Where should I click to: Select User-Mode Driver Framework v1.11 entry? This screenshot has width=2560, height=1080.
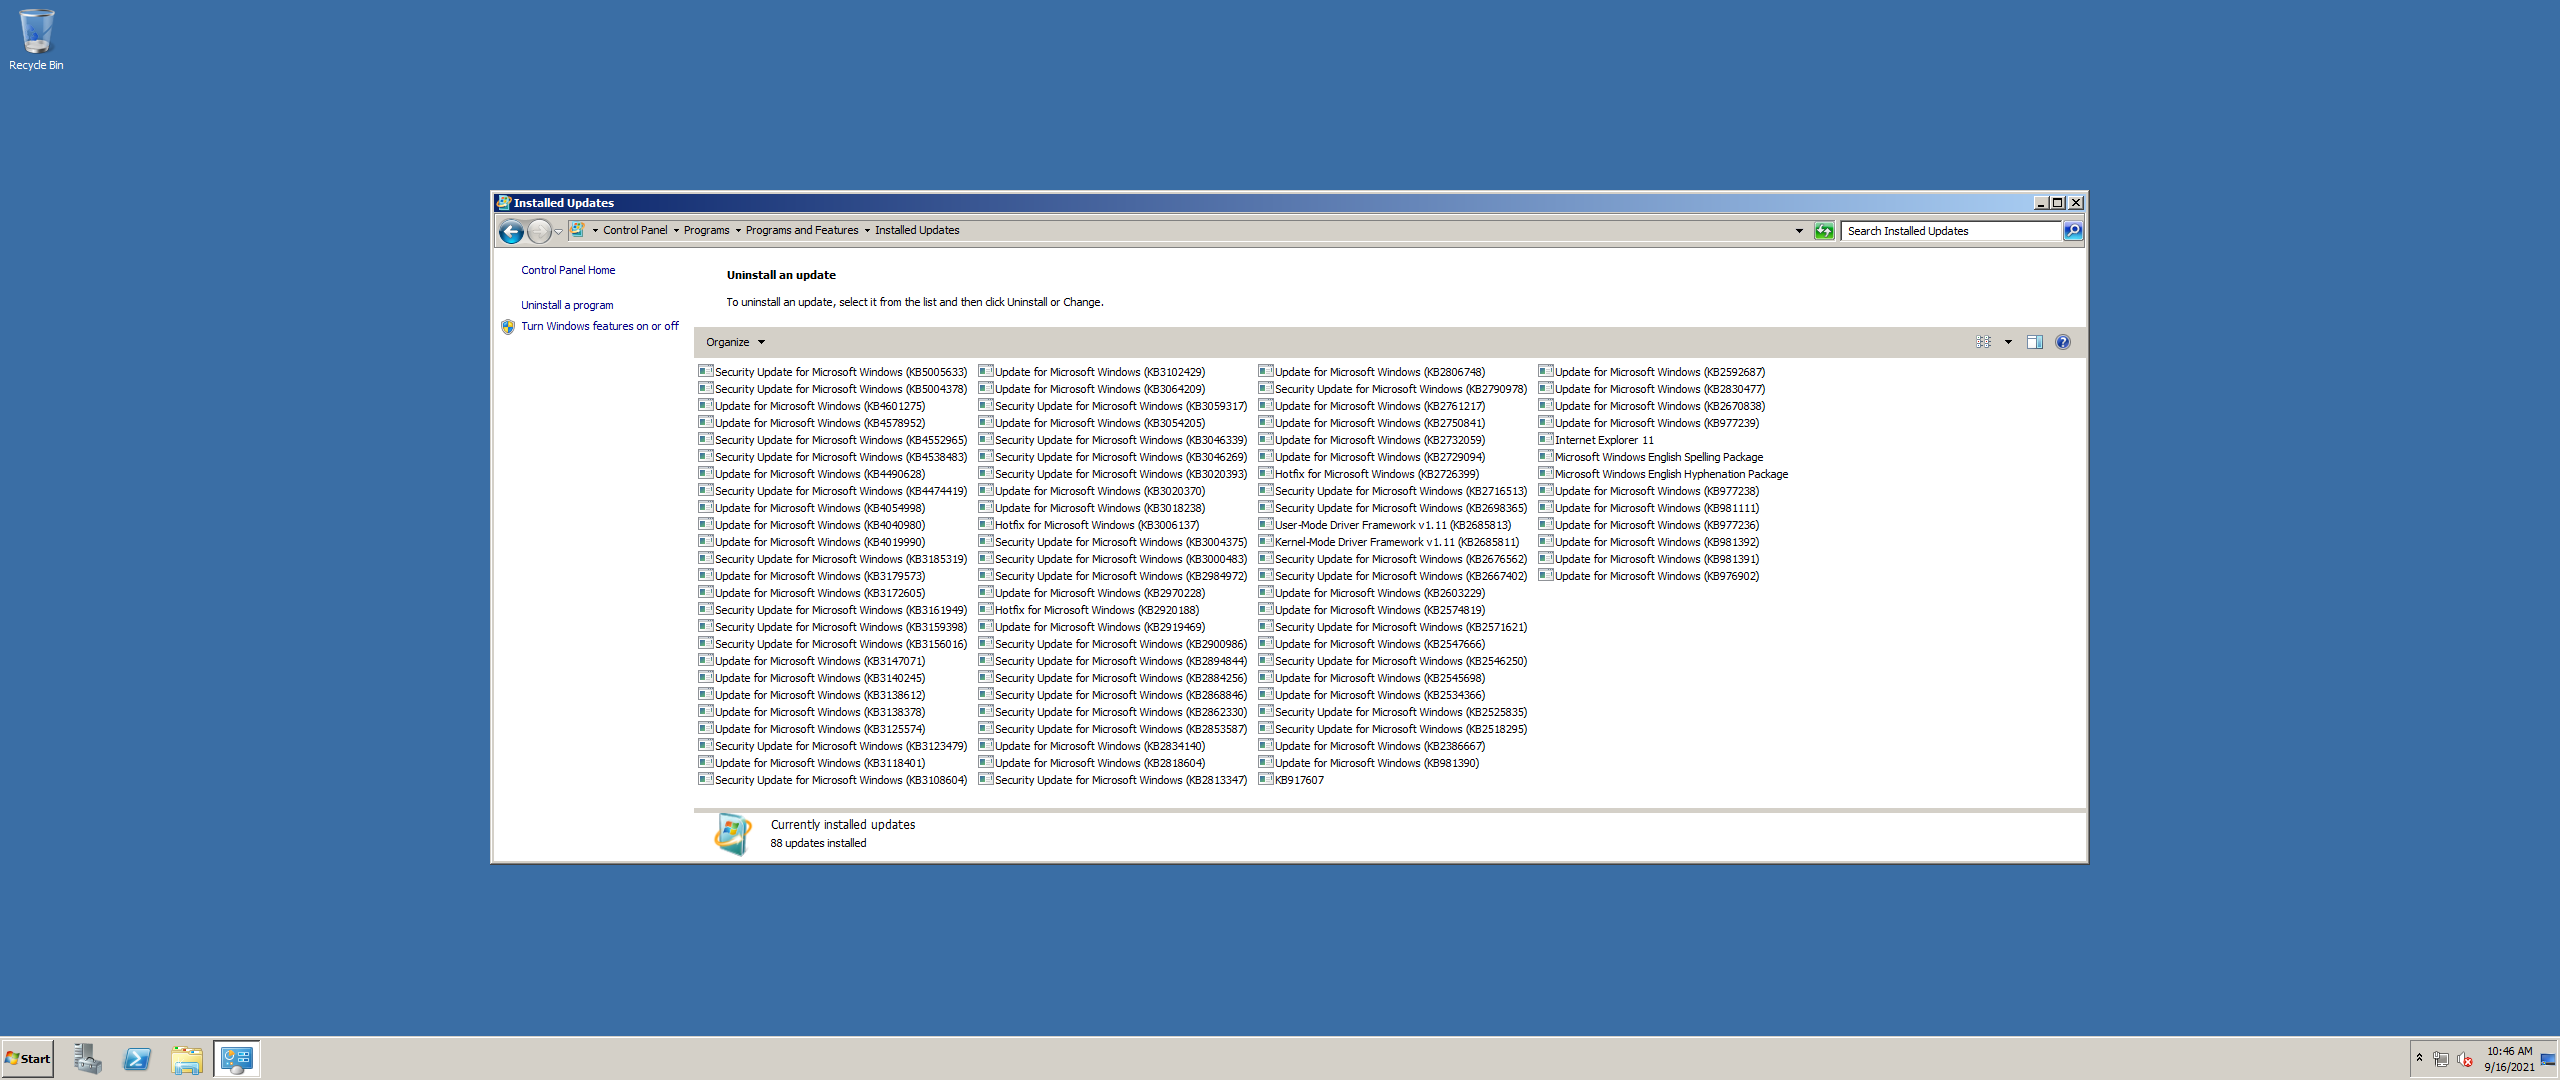point(1385,525)
